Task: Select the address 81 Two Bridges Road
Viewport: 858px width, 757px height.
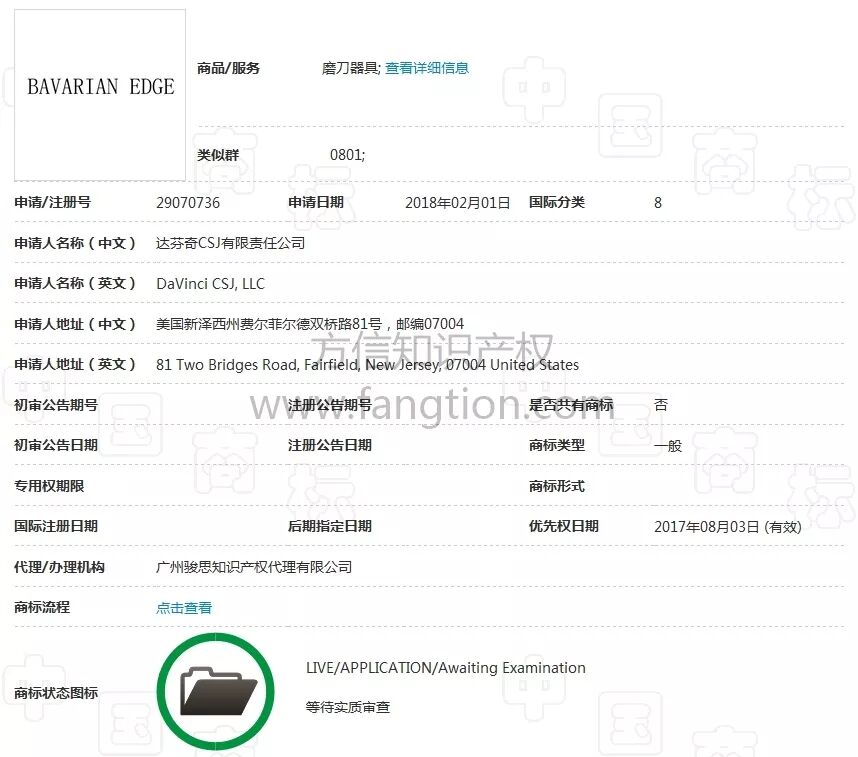Action: click(x=227, y=365)
